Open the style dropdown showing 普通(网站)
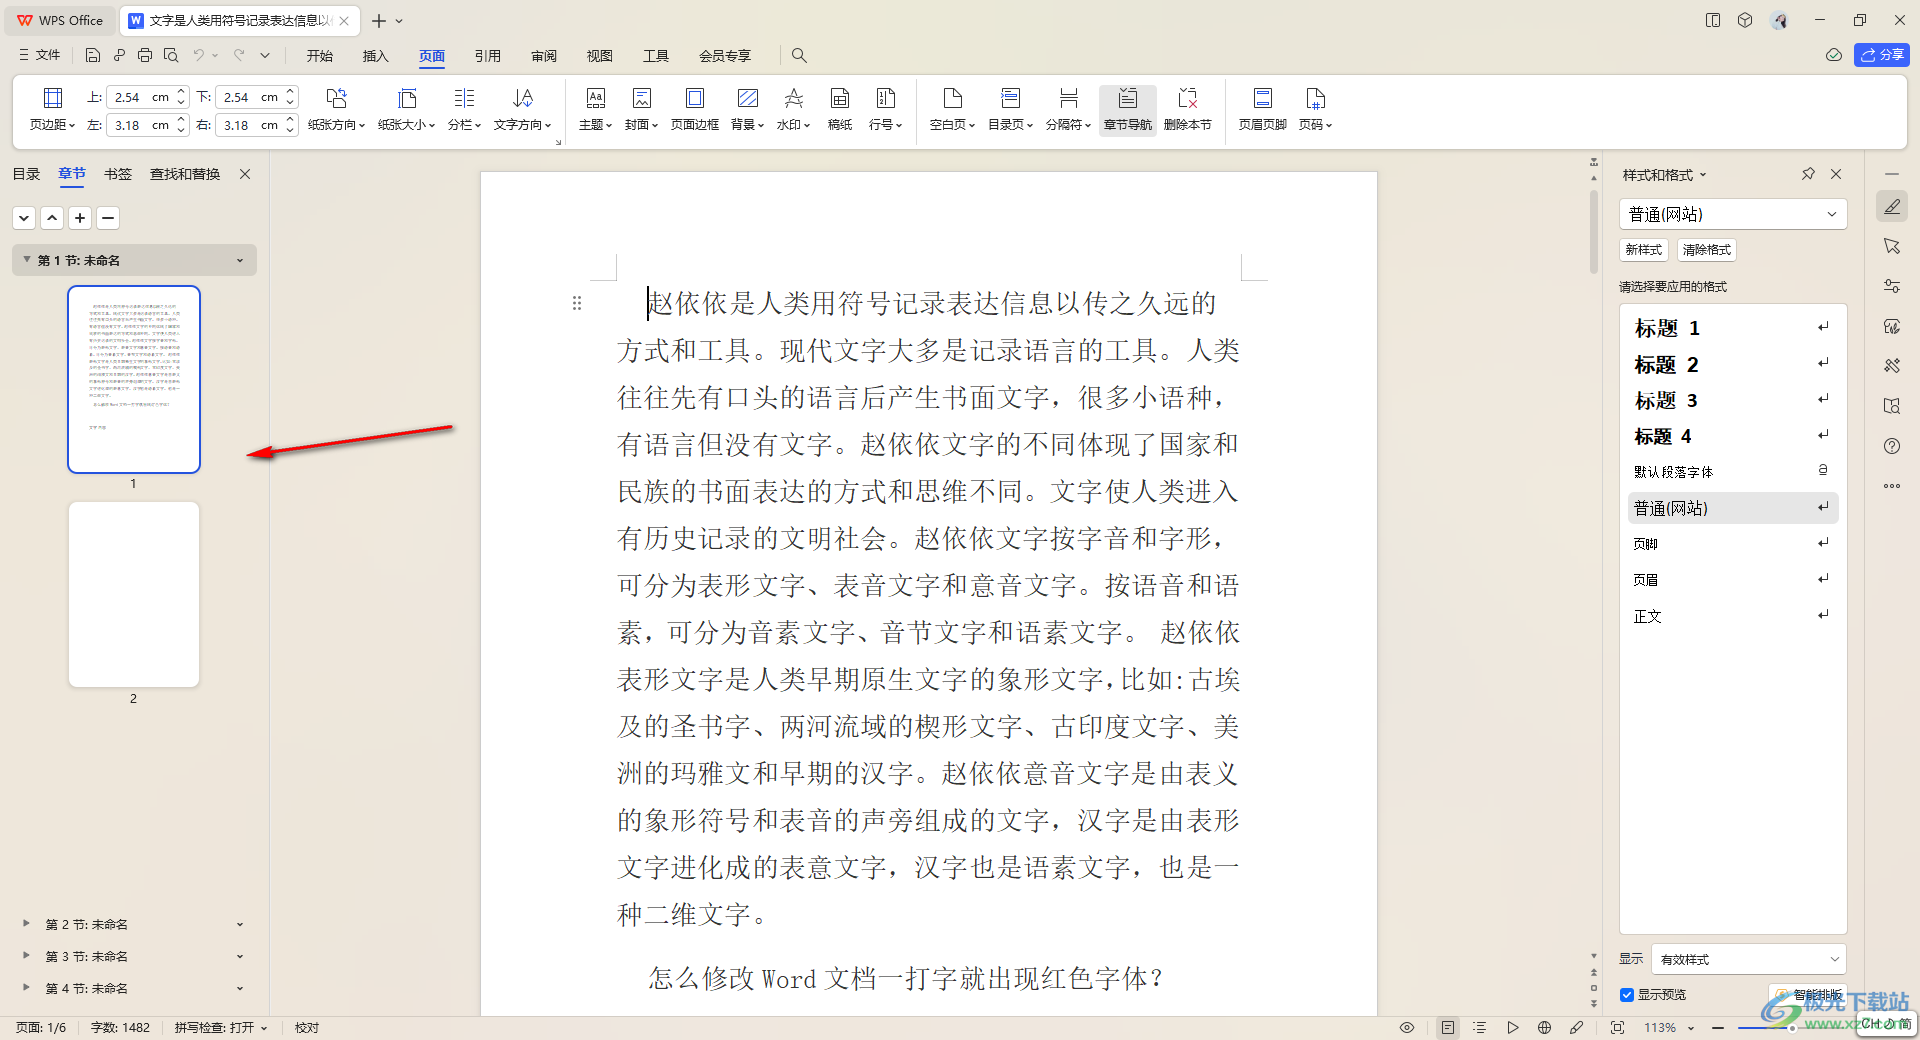The image size is (1920, 1040). point(1733,214)
